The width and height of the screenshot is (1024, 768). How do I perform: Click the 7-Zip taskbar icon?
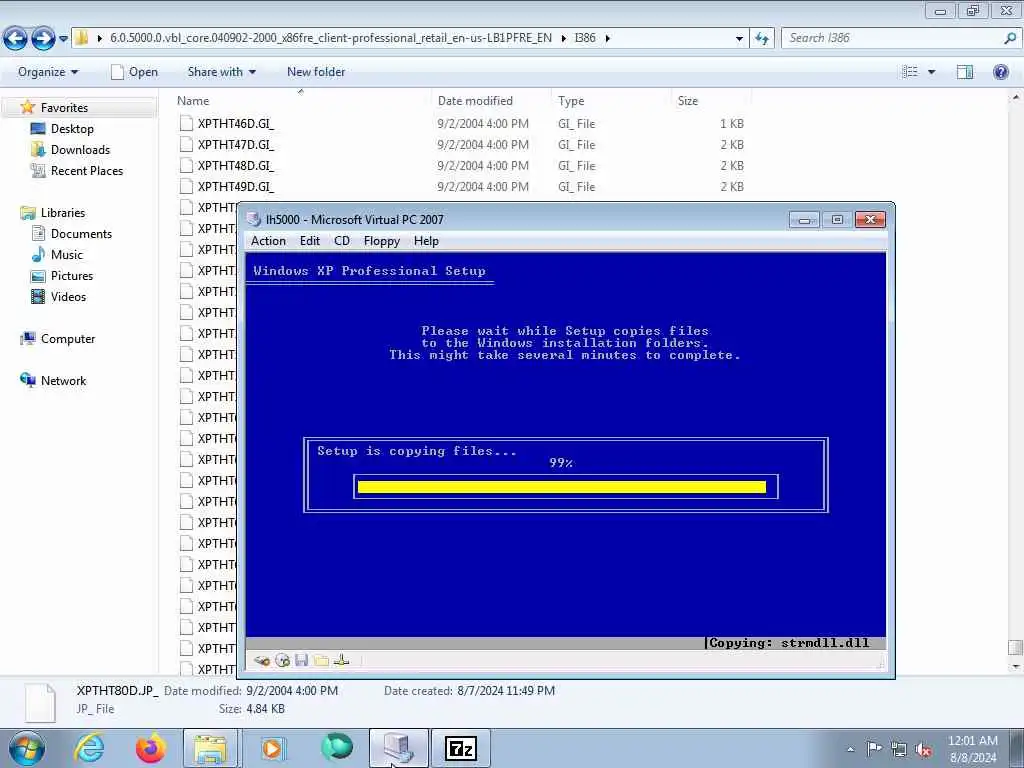[x=460, y=748]
